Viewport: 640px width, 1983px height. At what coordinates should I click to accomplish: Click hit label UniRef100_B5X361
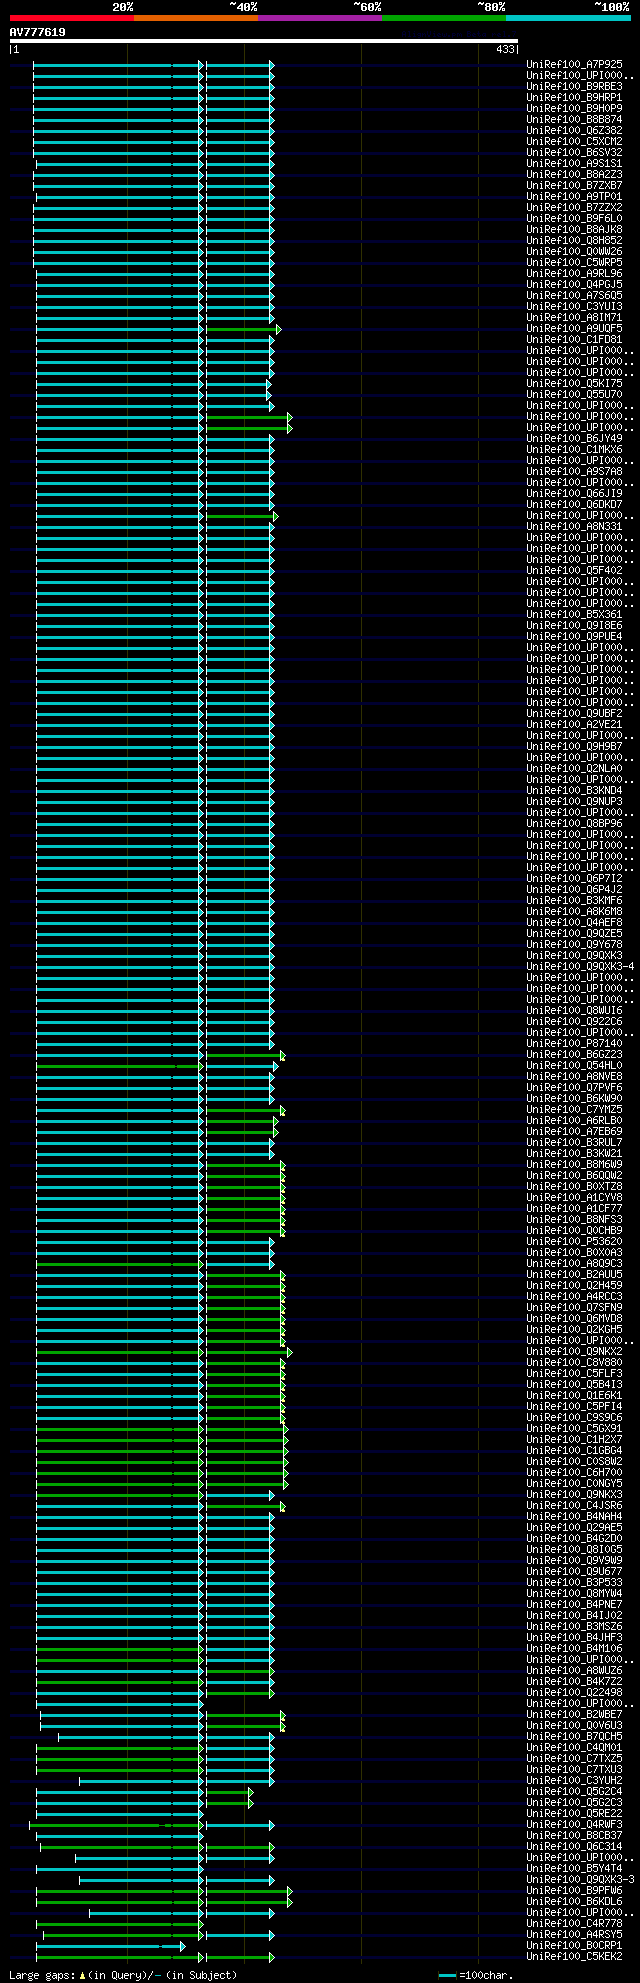pos(574,614)
